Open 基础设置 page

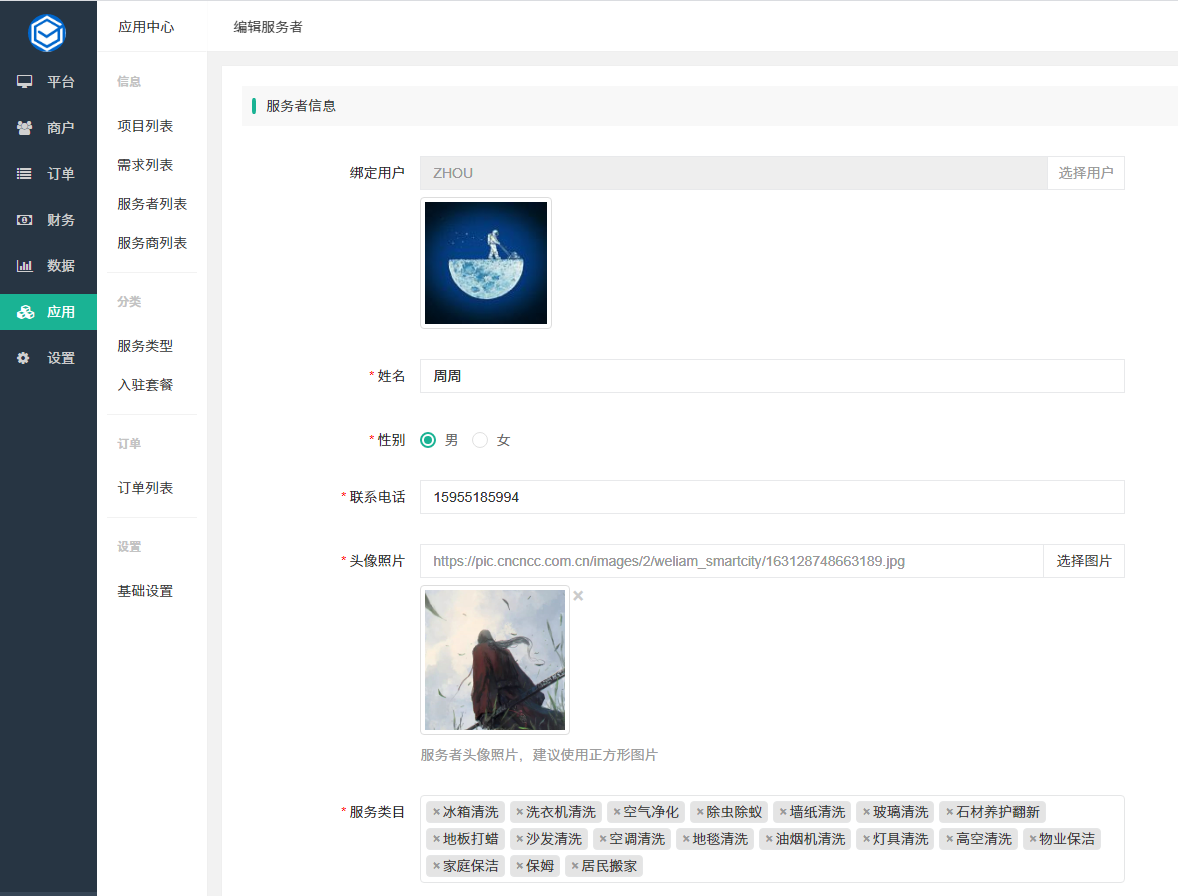pos(145,591)
